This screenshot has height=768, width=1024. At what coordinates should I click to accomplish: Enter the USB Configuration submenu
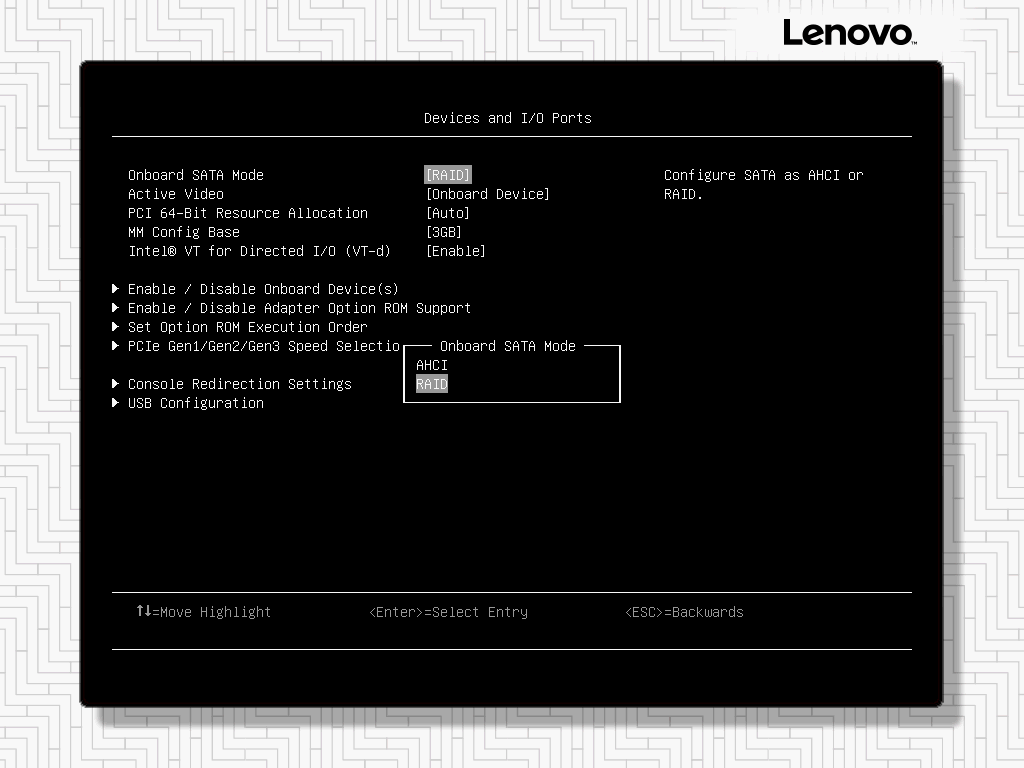click(x=195, y=403)
